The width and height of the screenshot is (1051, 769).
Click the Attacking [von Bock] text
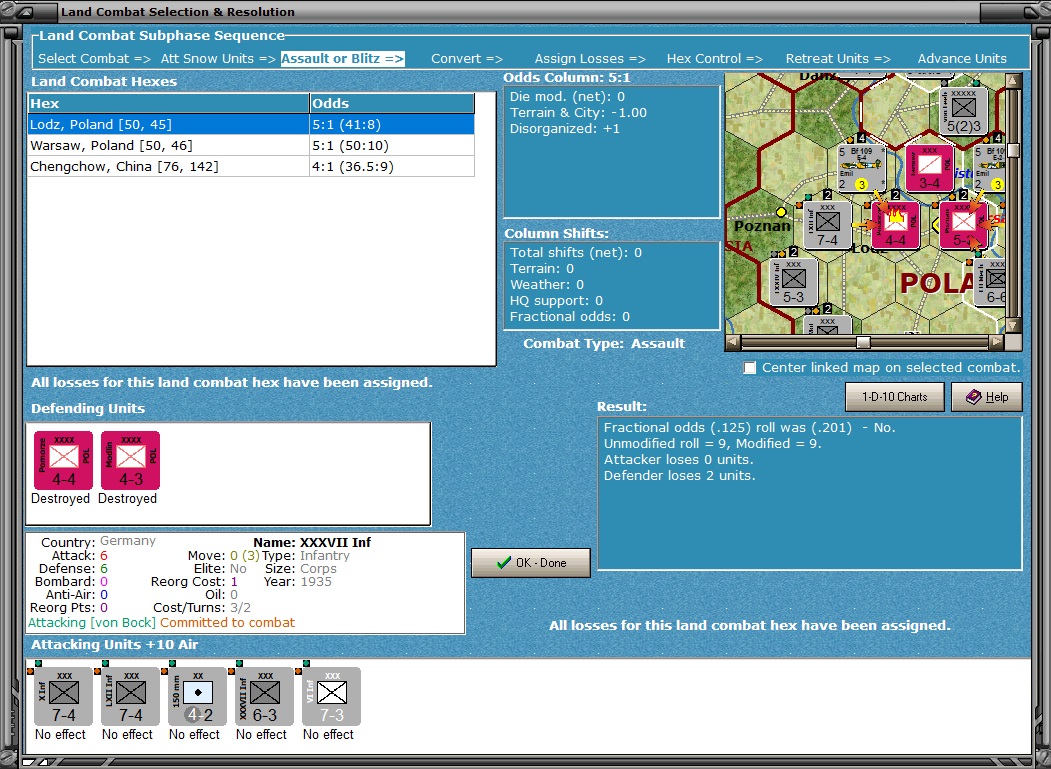point(92,623)
